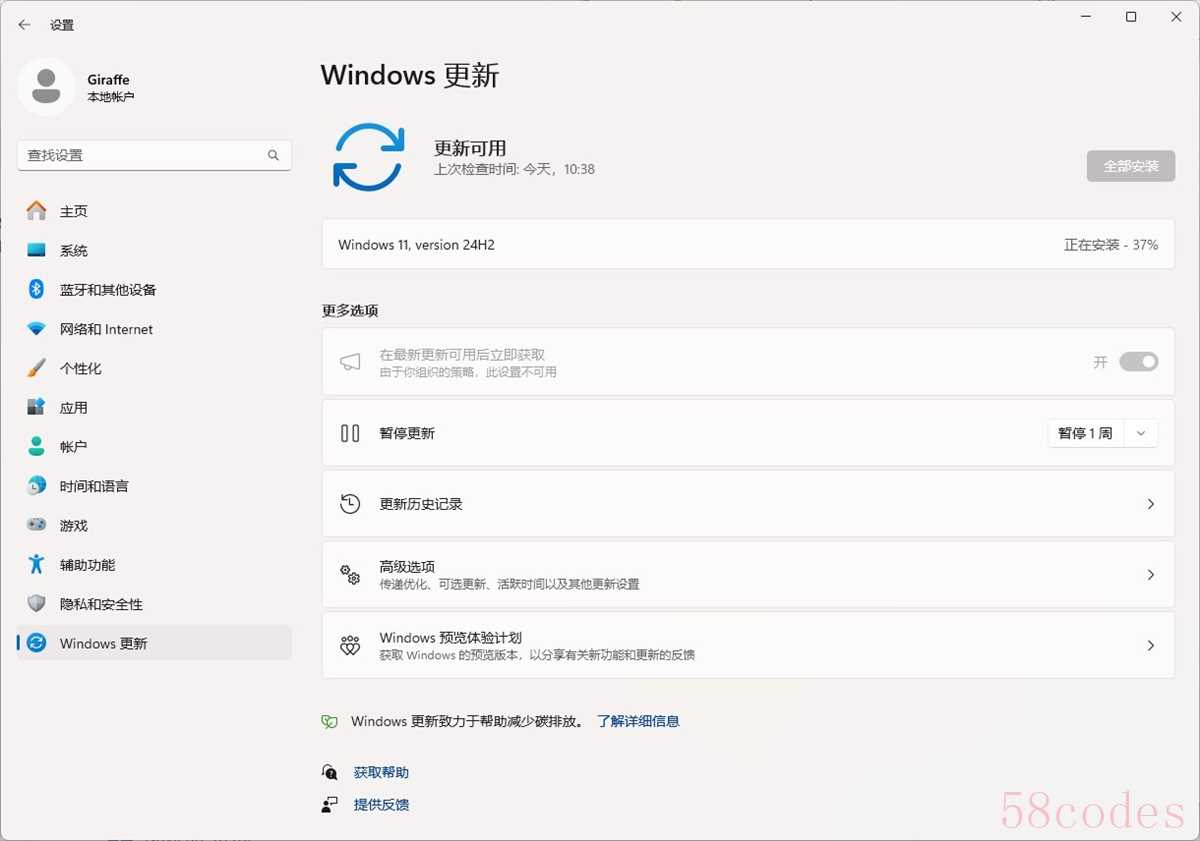
Task: Open 更新历史记录 row
Action: (748, 504)
